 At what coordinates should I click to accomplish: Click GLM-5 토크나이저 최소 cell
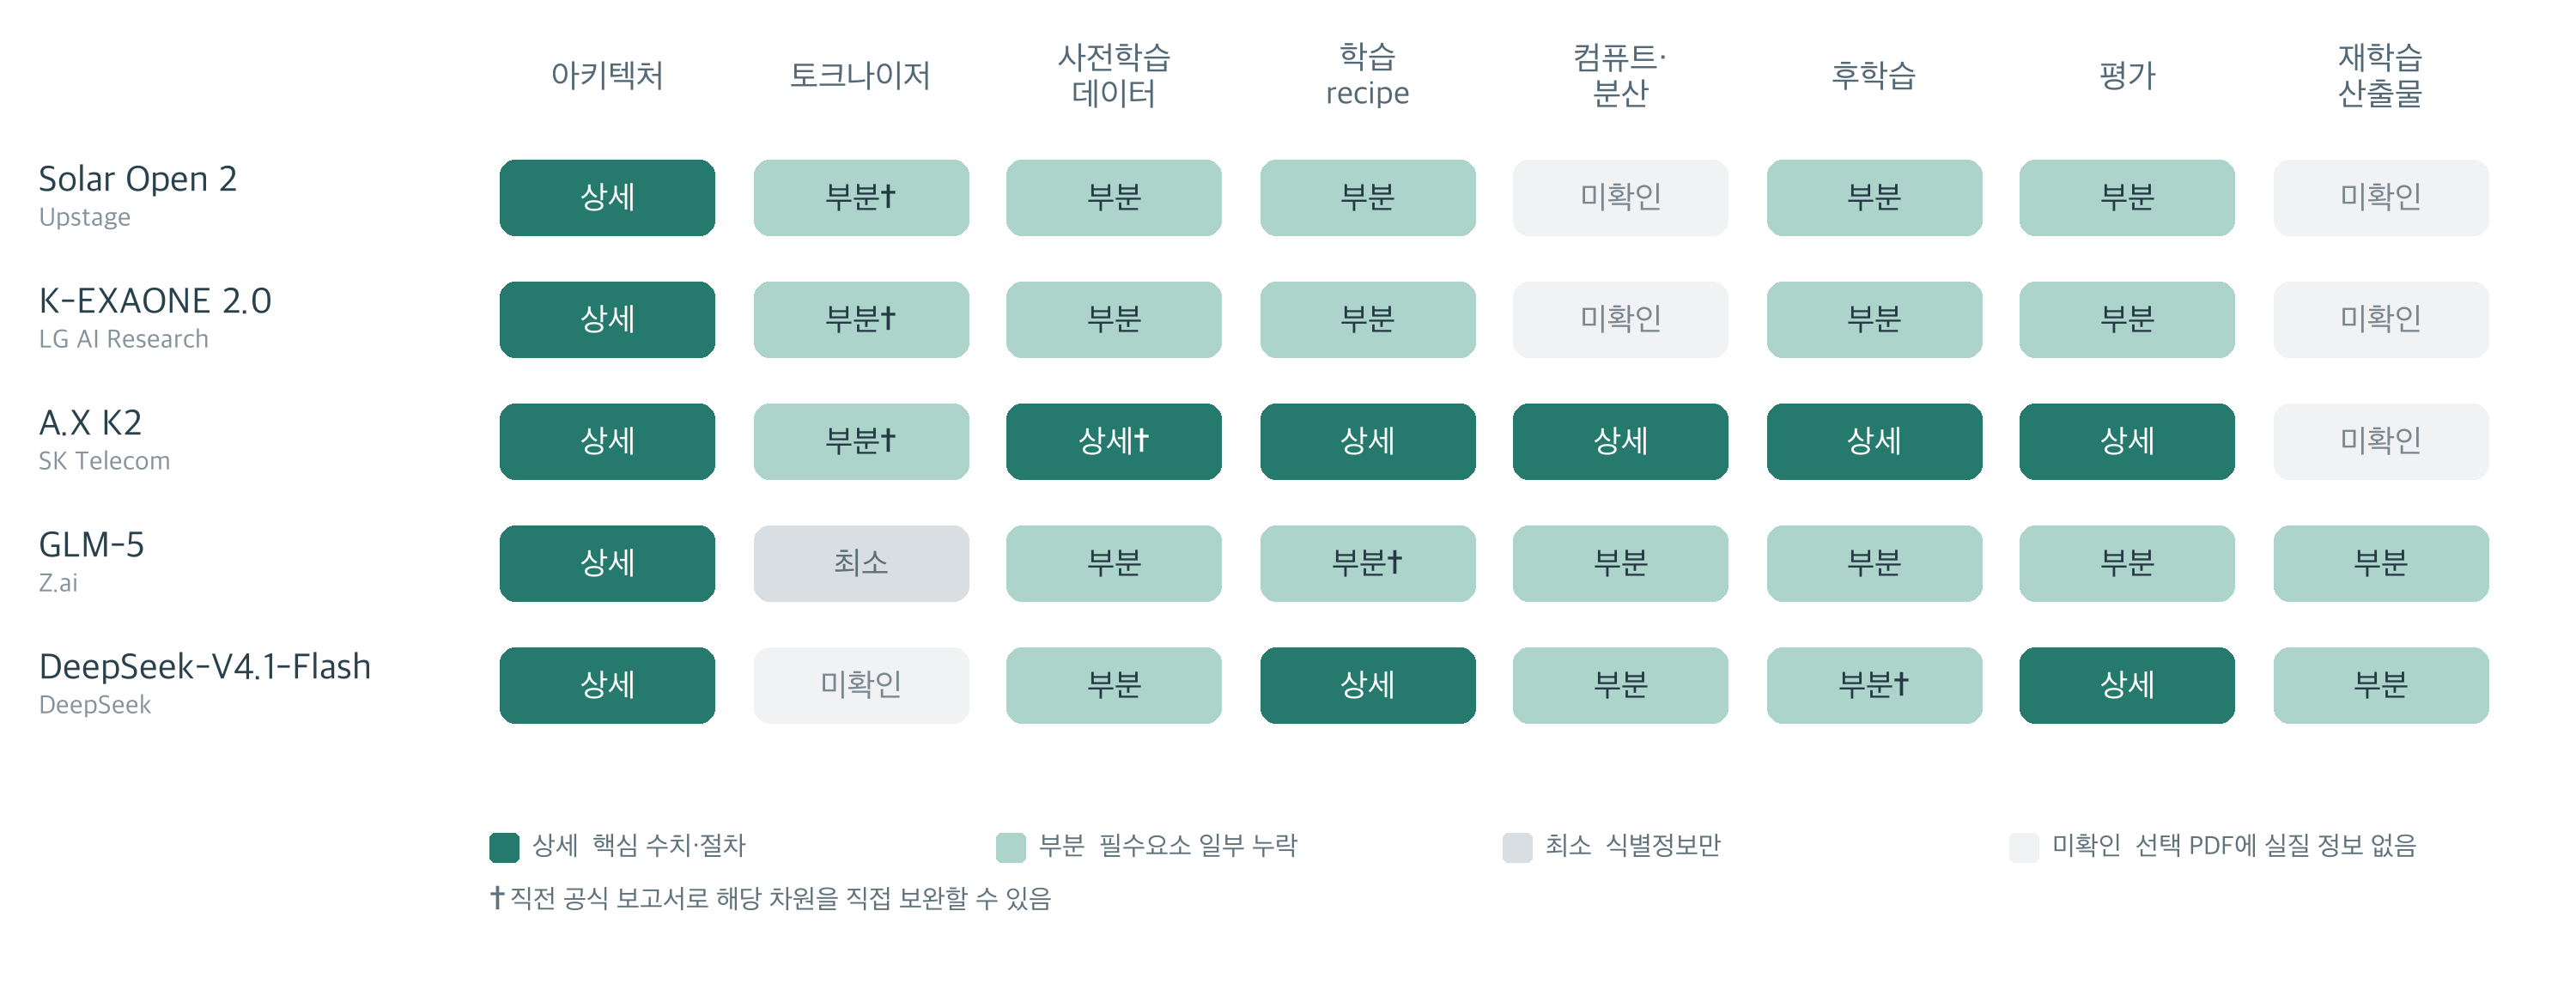pyautogui.click(x=861, y=563)
